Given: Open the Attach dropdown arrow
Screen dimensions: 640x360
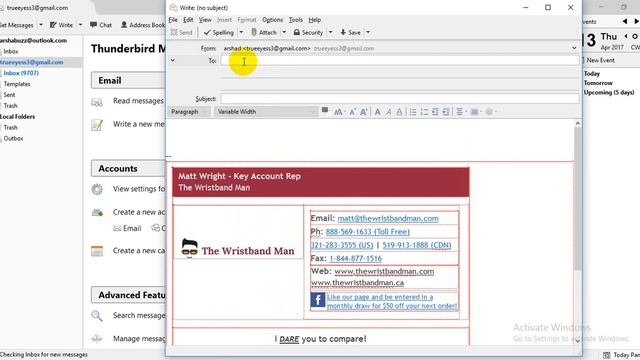Looking at the screenshot, I should [284, 32].
